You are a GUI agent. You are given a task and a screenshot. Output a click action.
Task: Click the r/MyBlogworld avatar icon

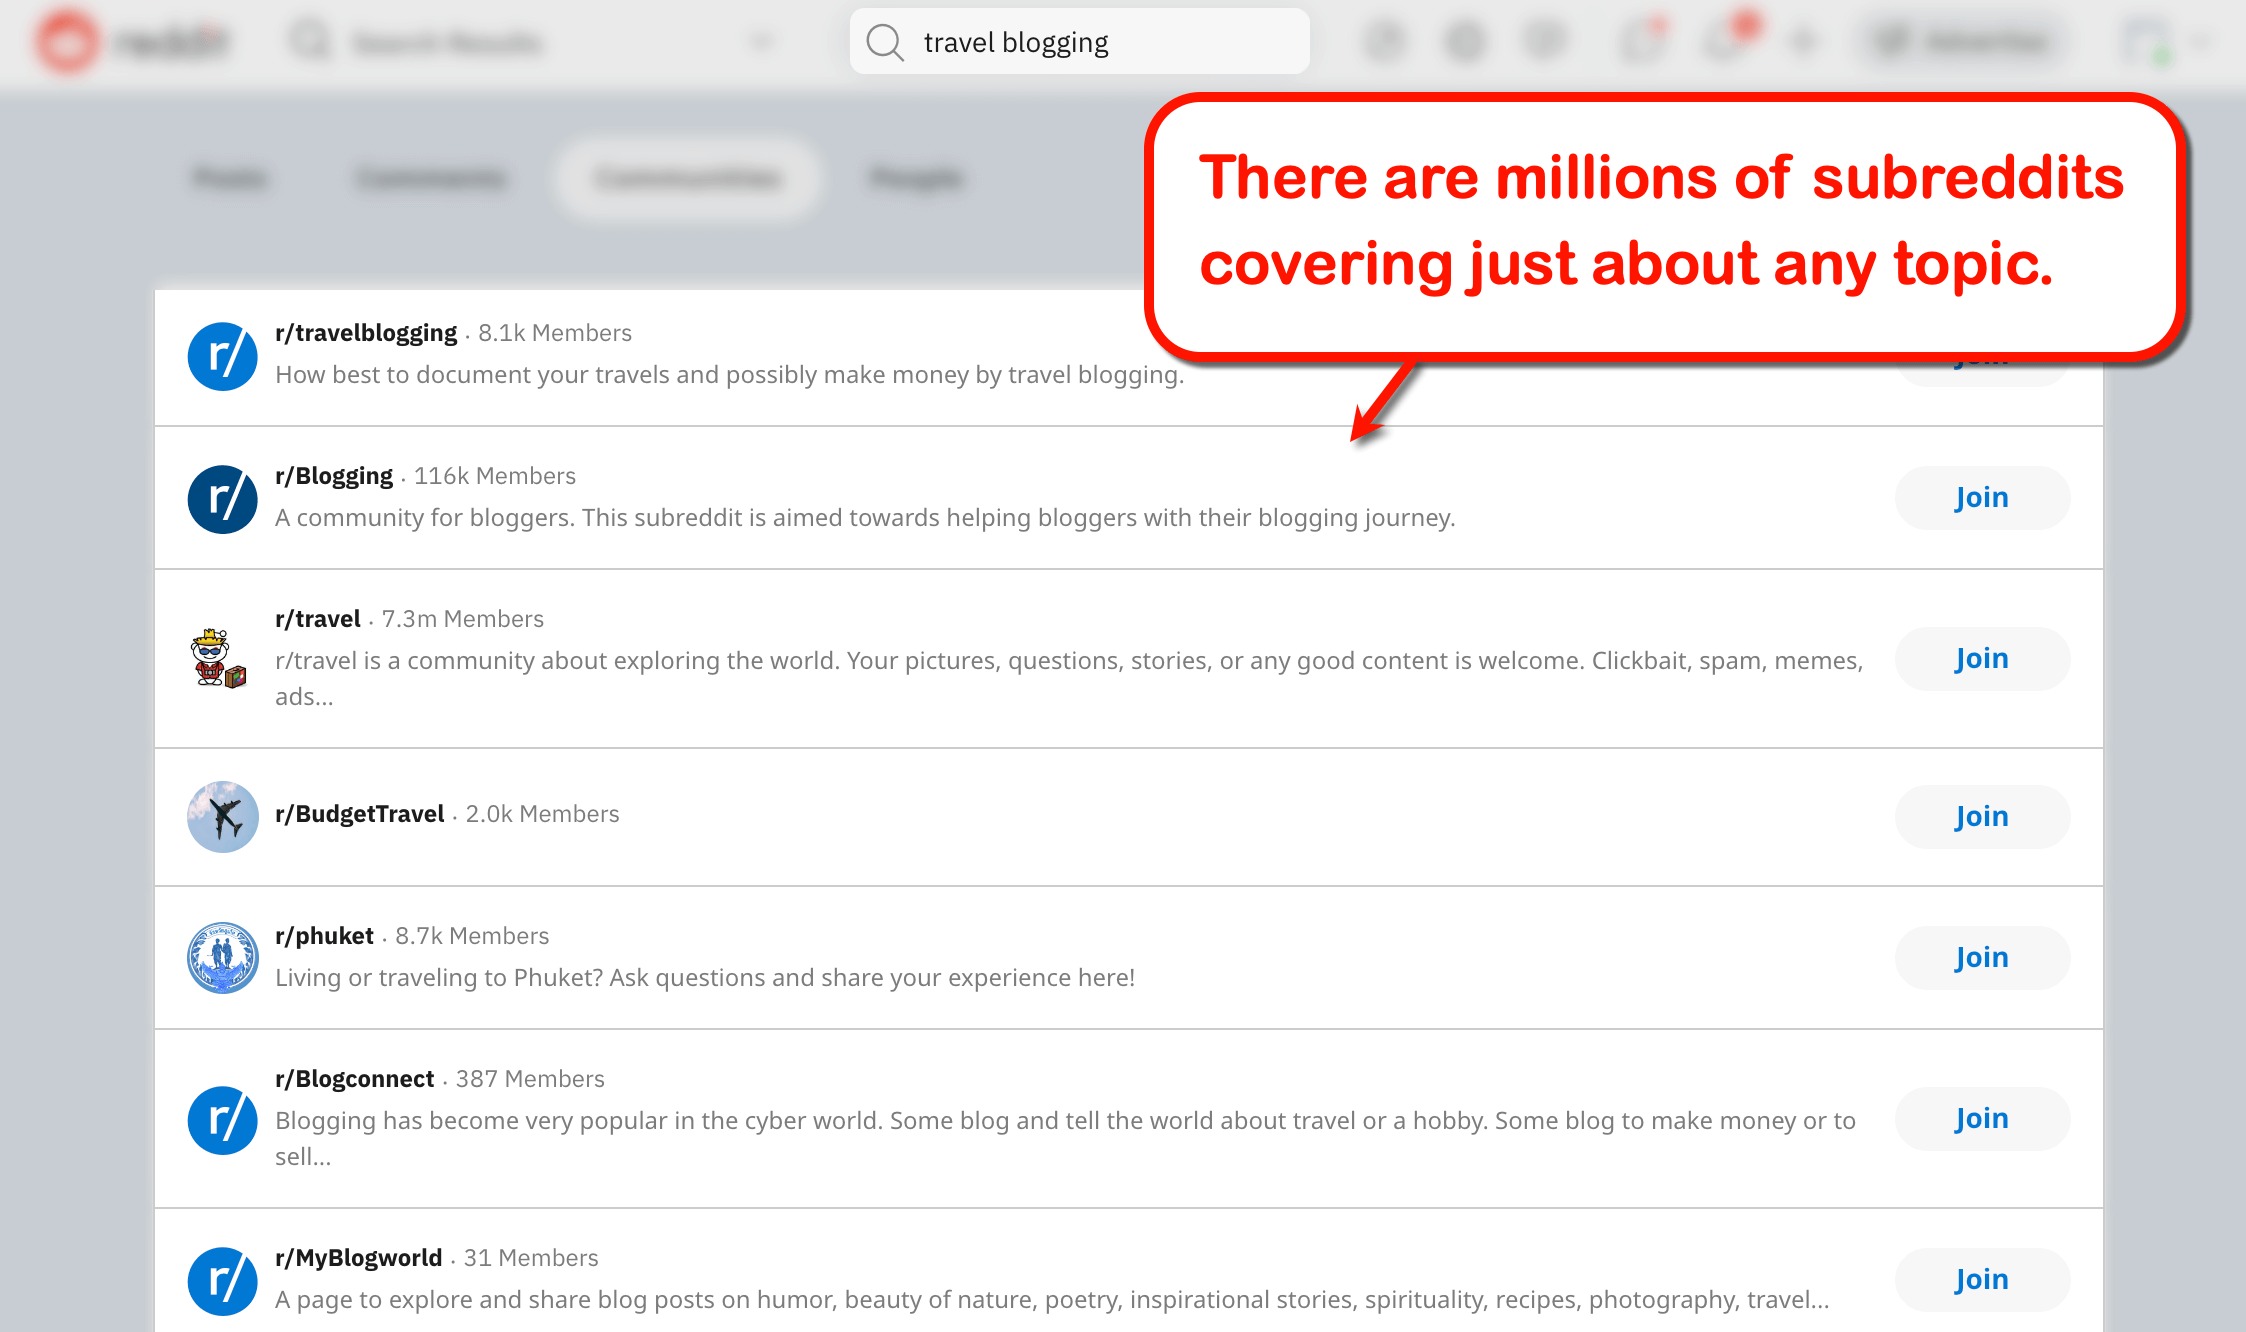tap(223, 1281)
